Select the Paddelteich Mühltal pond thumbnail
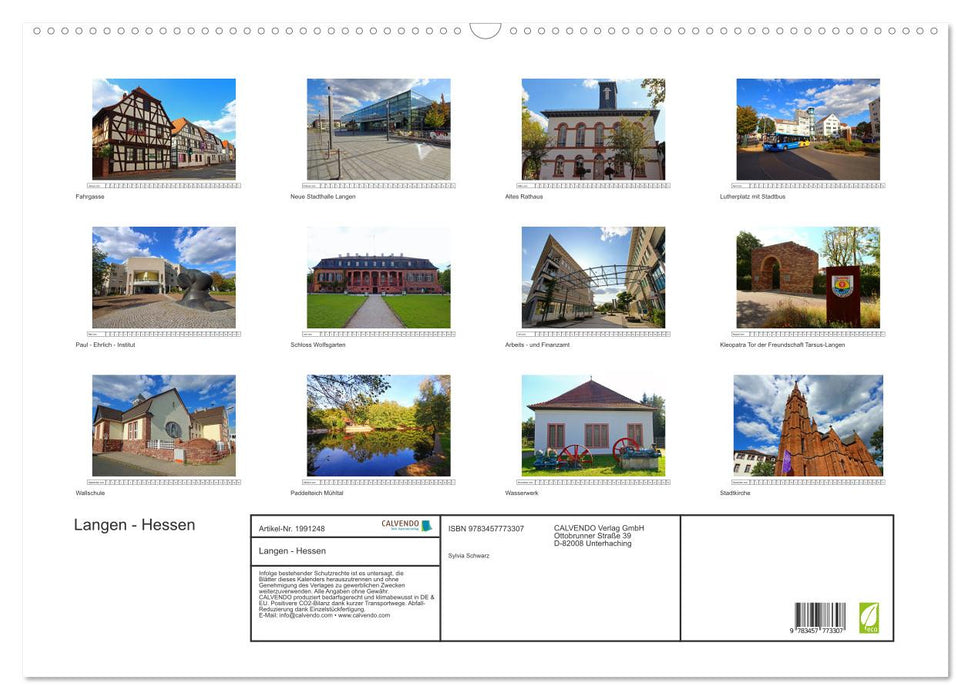Screen dimensions: 971x700 click(x=378, y=425)
